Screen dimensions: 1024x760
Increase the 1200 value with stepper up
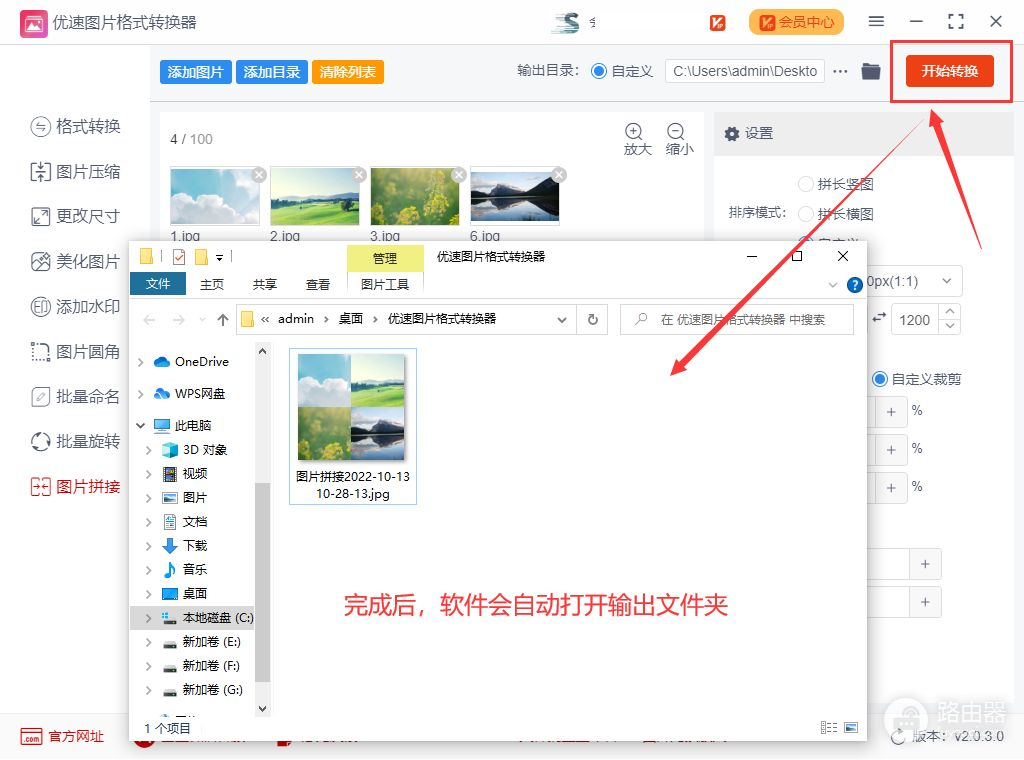(x=950, y=311)
